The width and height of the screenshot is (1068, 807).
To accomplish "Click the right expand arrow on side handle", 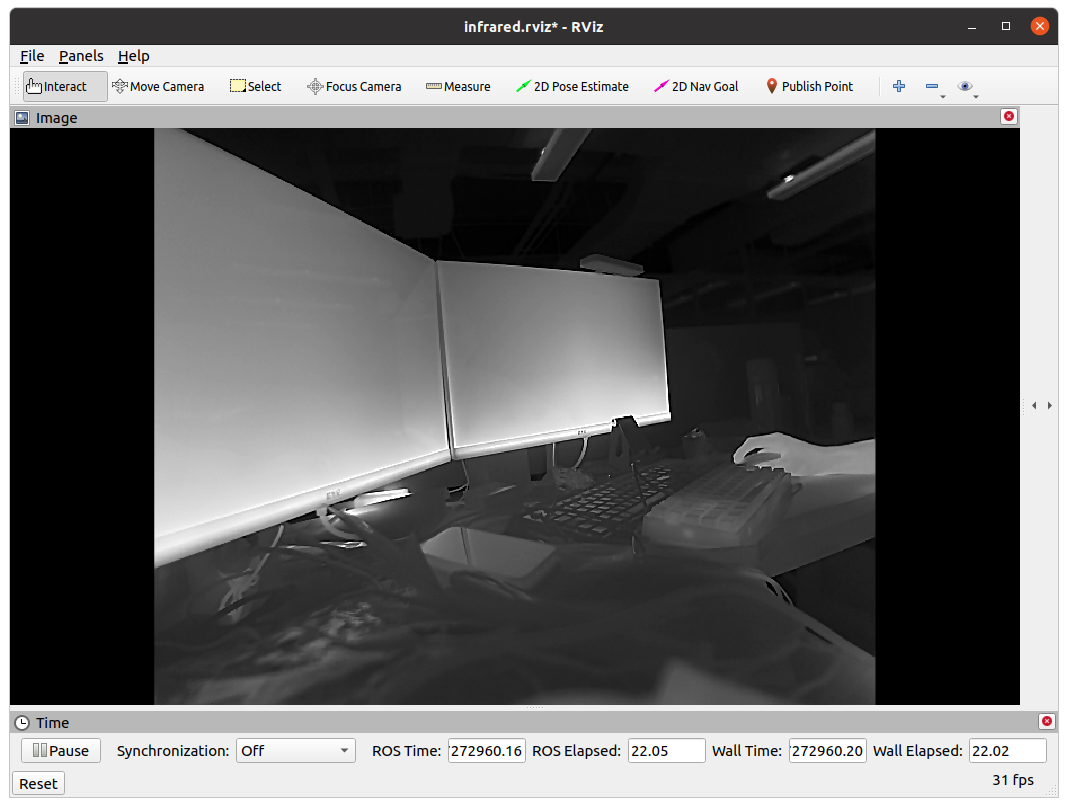I will [x=1050, y=405].
